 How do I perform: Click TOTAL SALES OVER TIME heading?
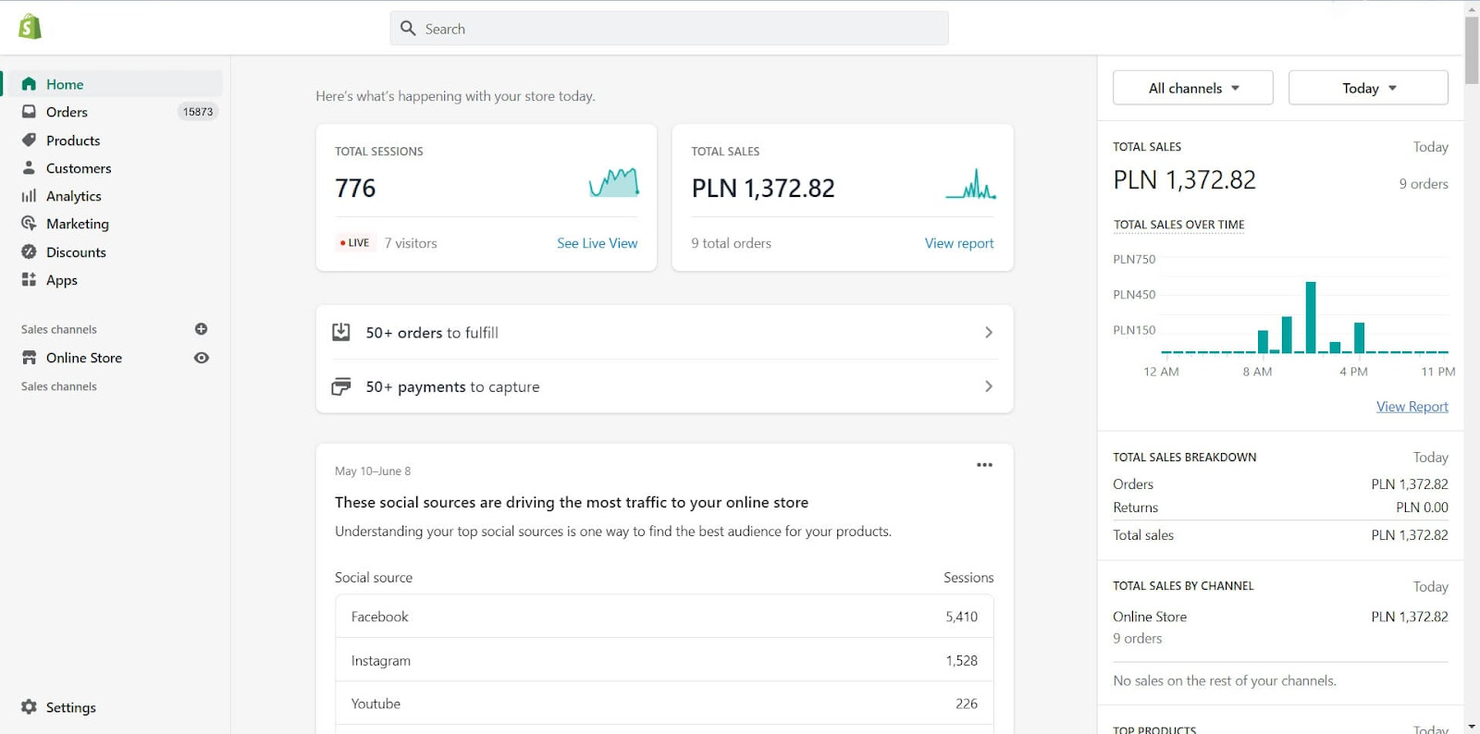click(1179, 225)
